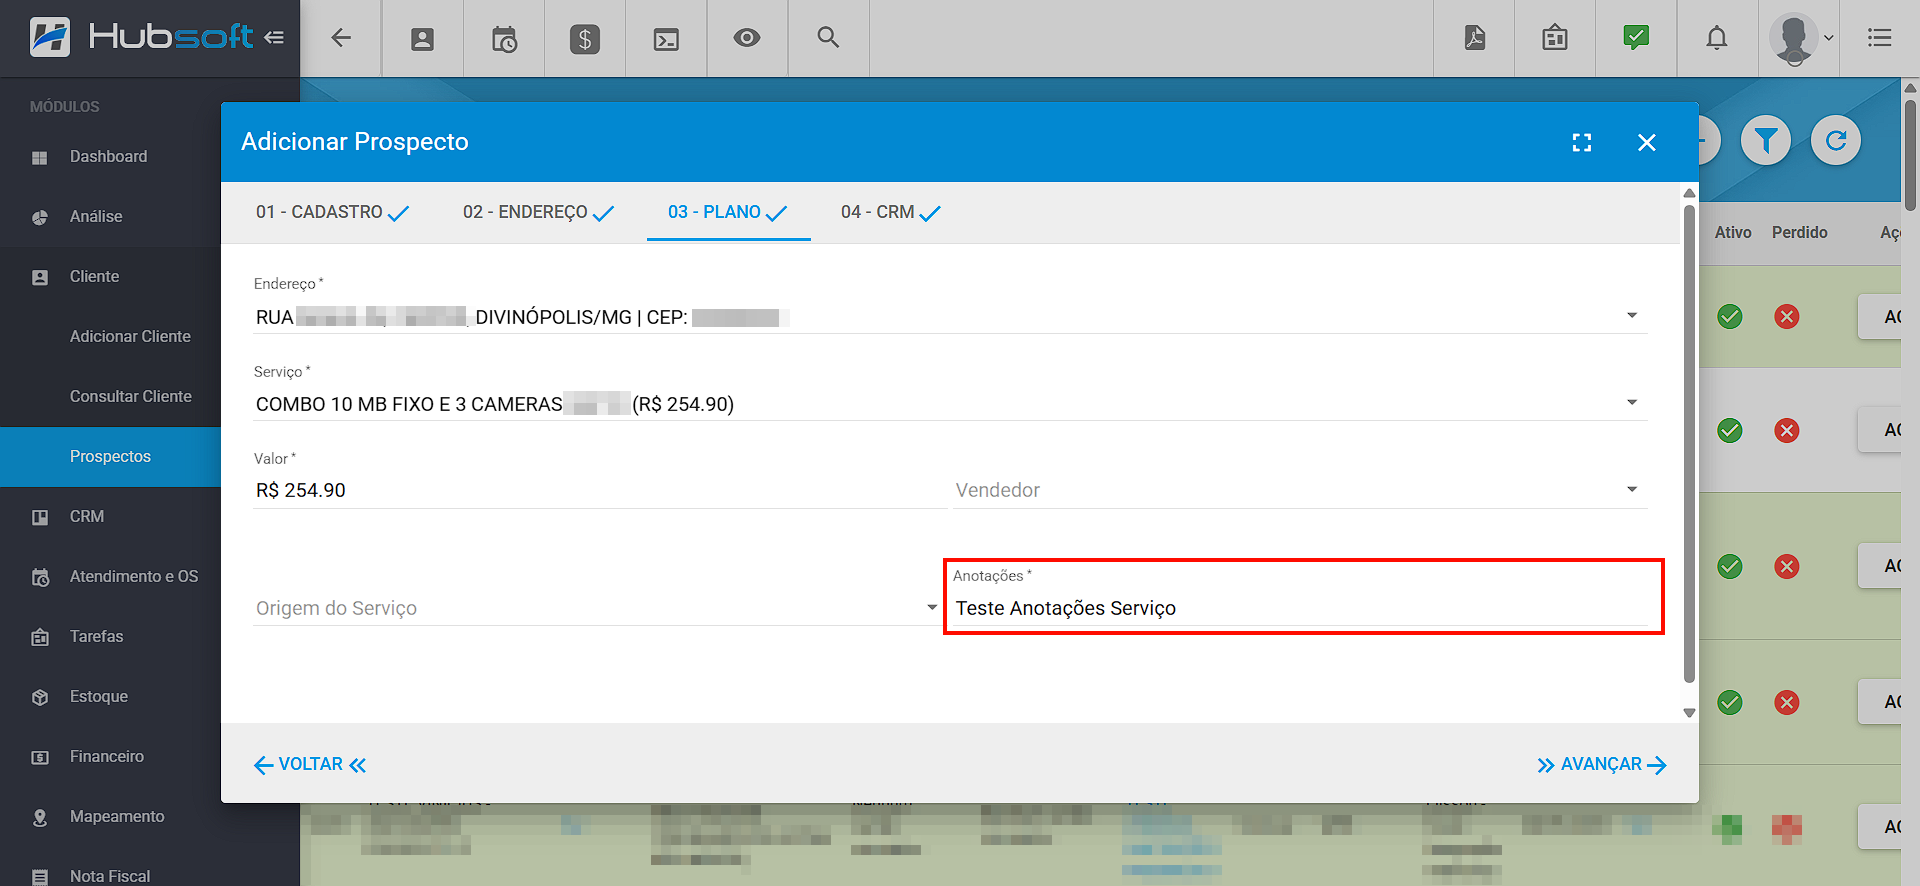Open the tasks briefcase icon in the top bar
Viewport: 1920px width, 886px height.
pos(1555,38)
